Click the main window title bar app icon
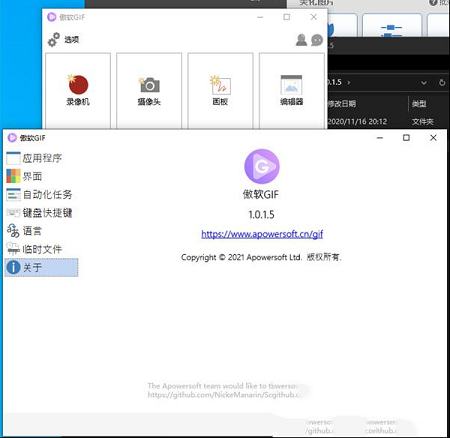This screenshot has height=438, width=450. (51, 17)
